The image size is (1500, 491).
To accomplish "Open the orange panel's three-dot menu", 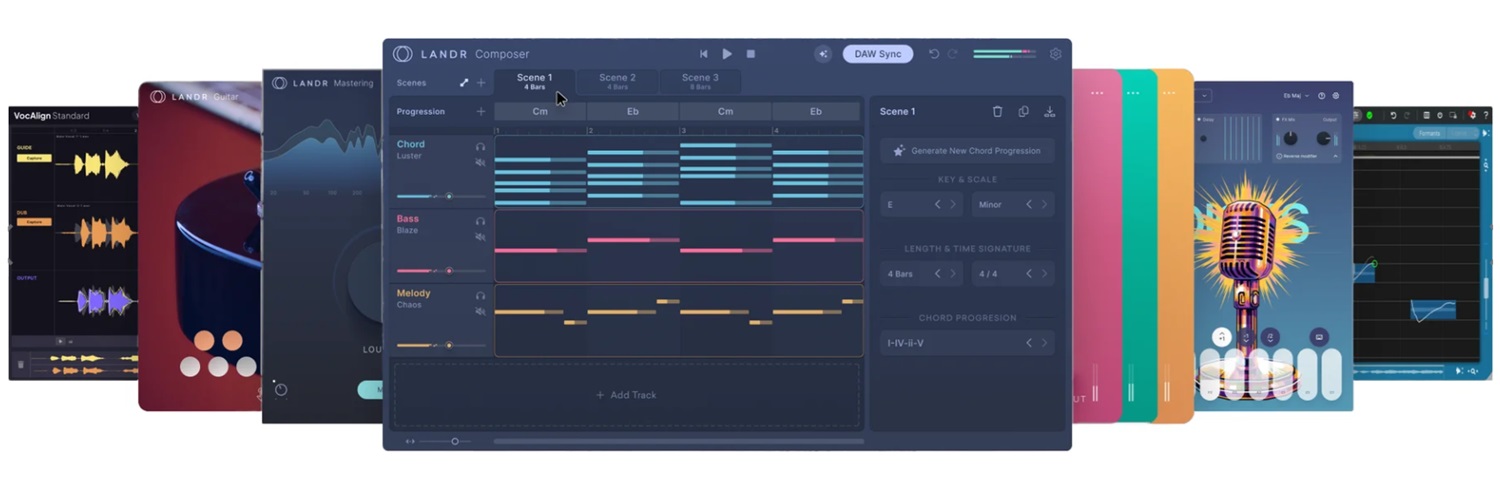I will 1167,93.
